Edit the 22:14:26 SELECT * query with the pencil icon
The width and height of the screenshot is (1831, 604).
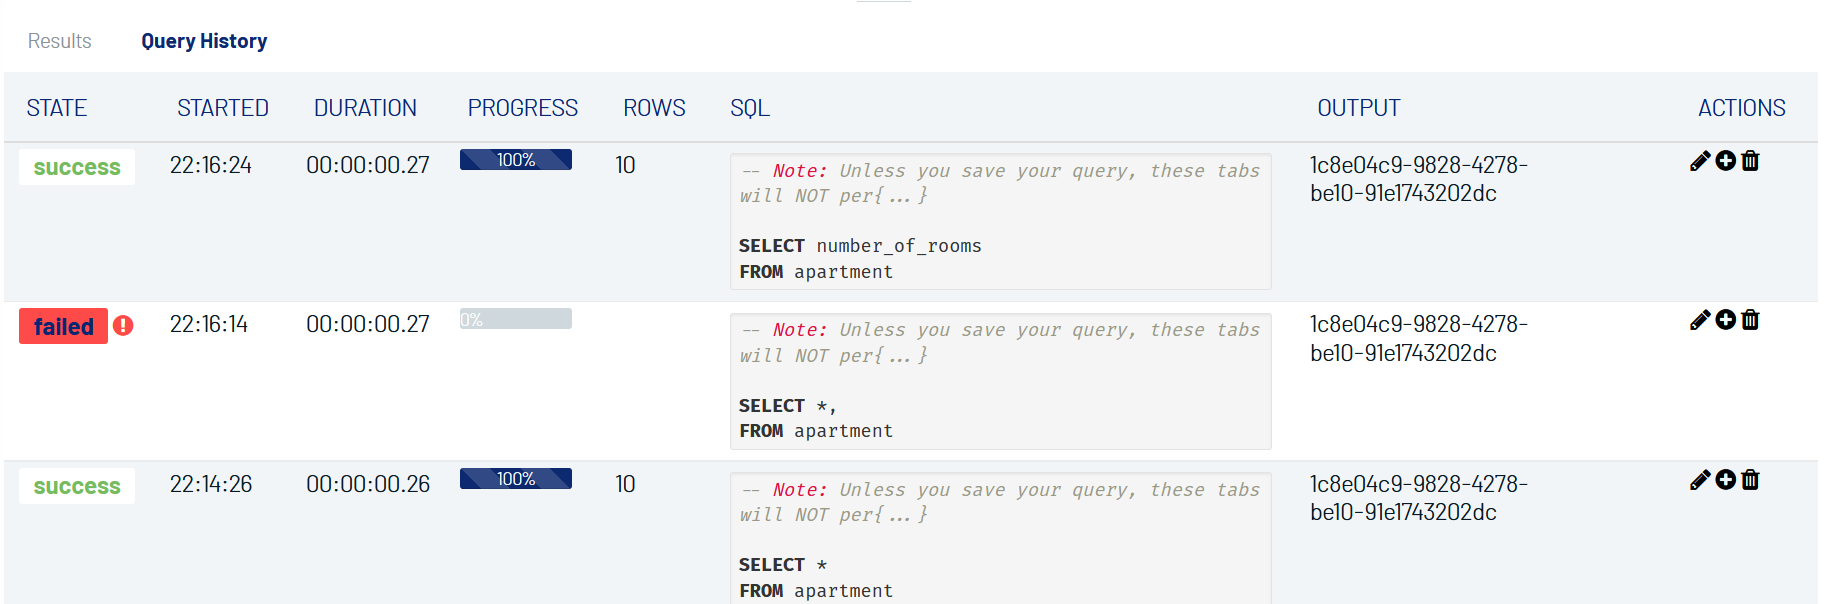click(x=1700, y=480)
